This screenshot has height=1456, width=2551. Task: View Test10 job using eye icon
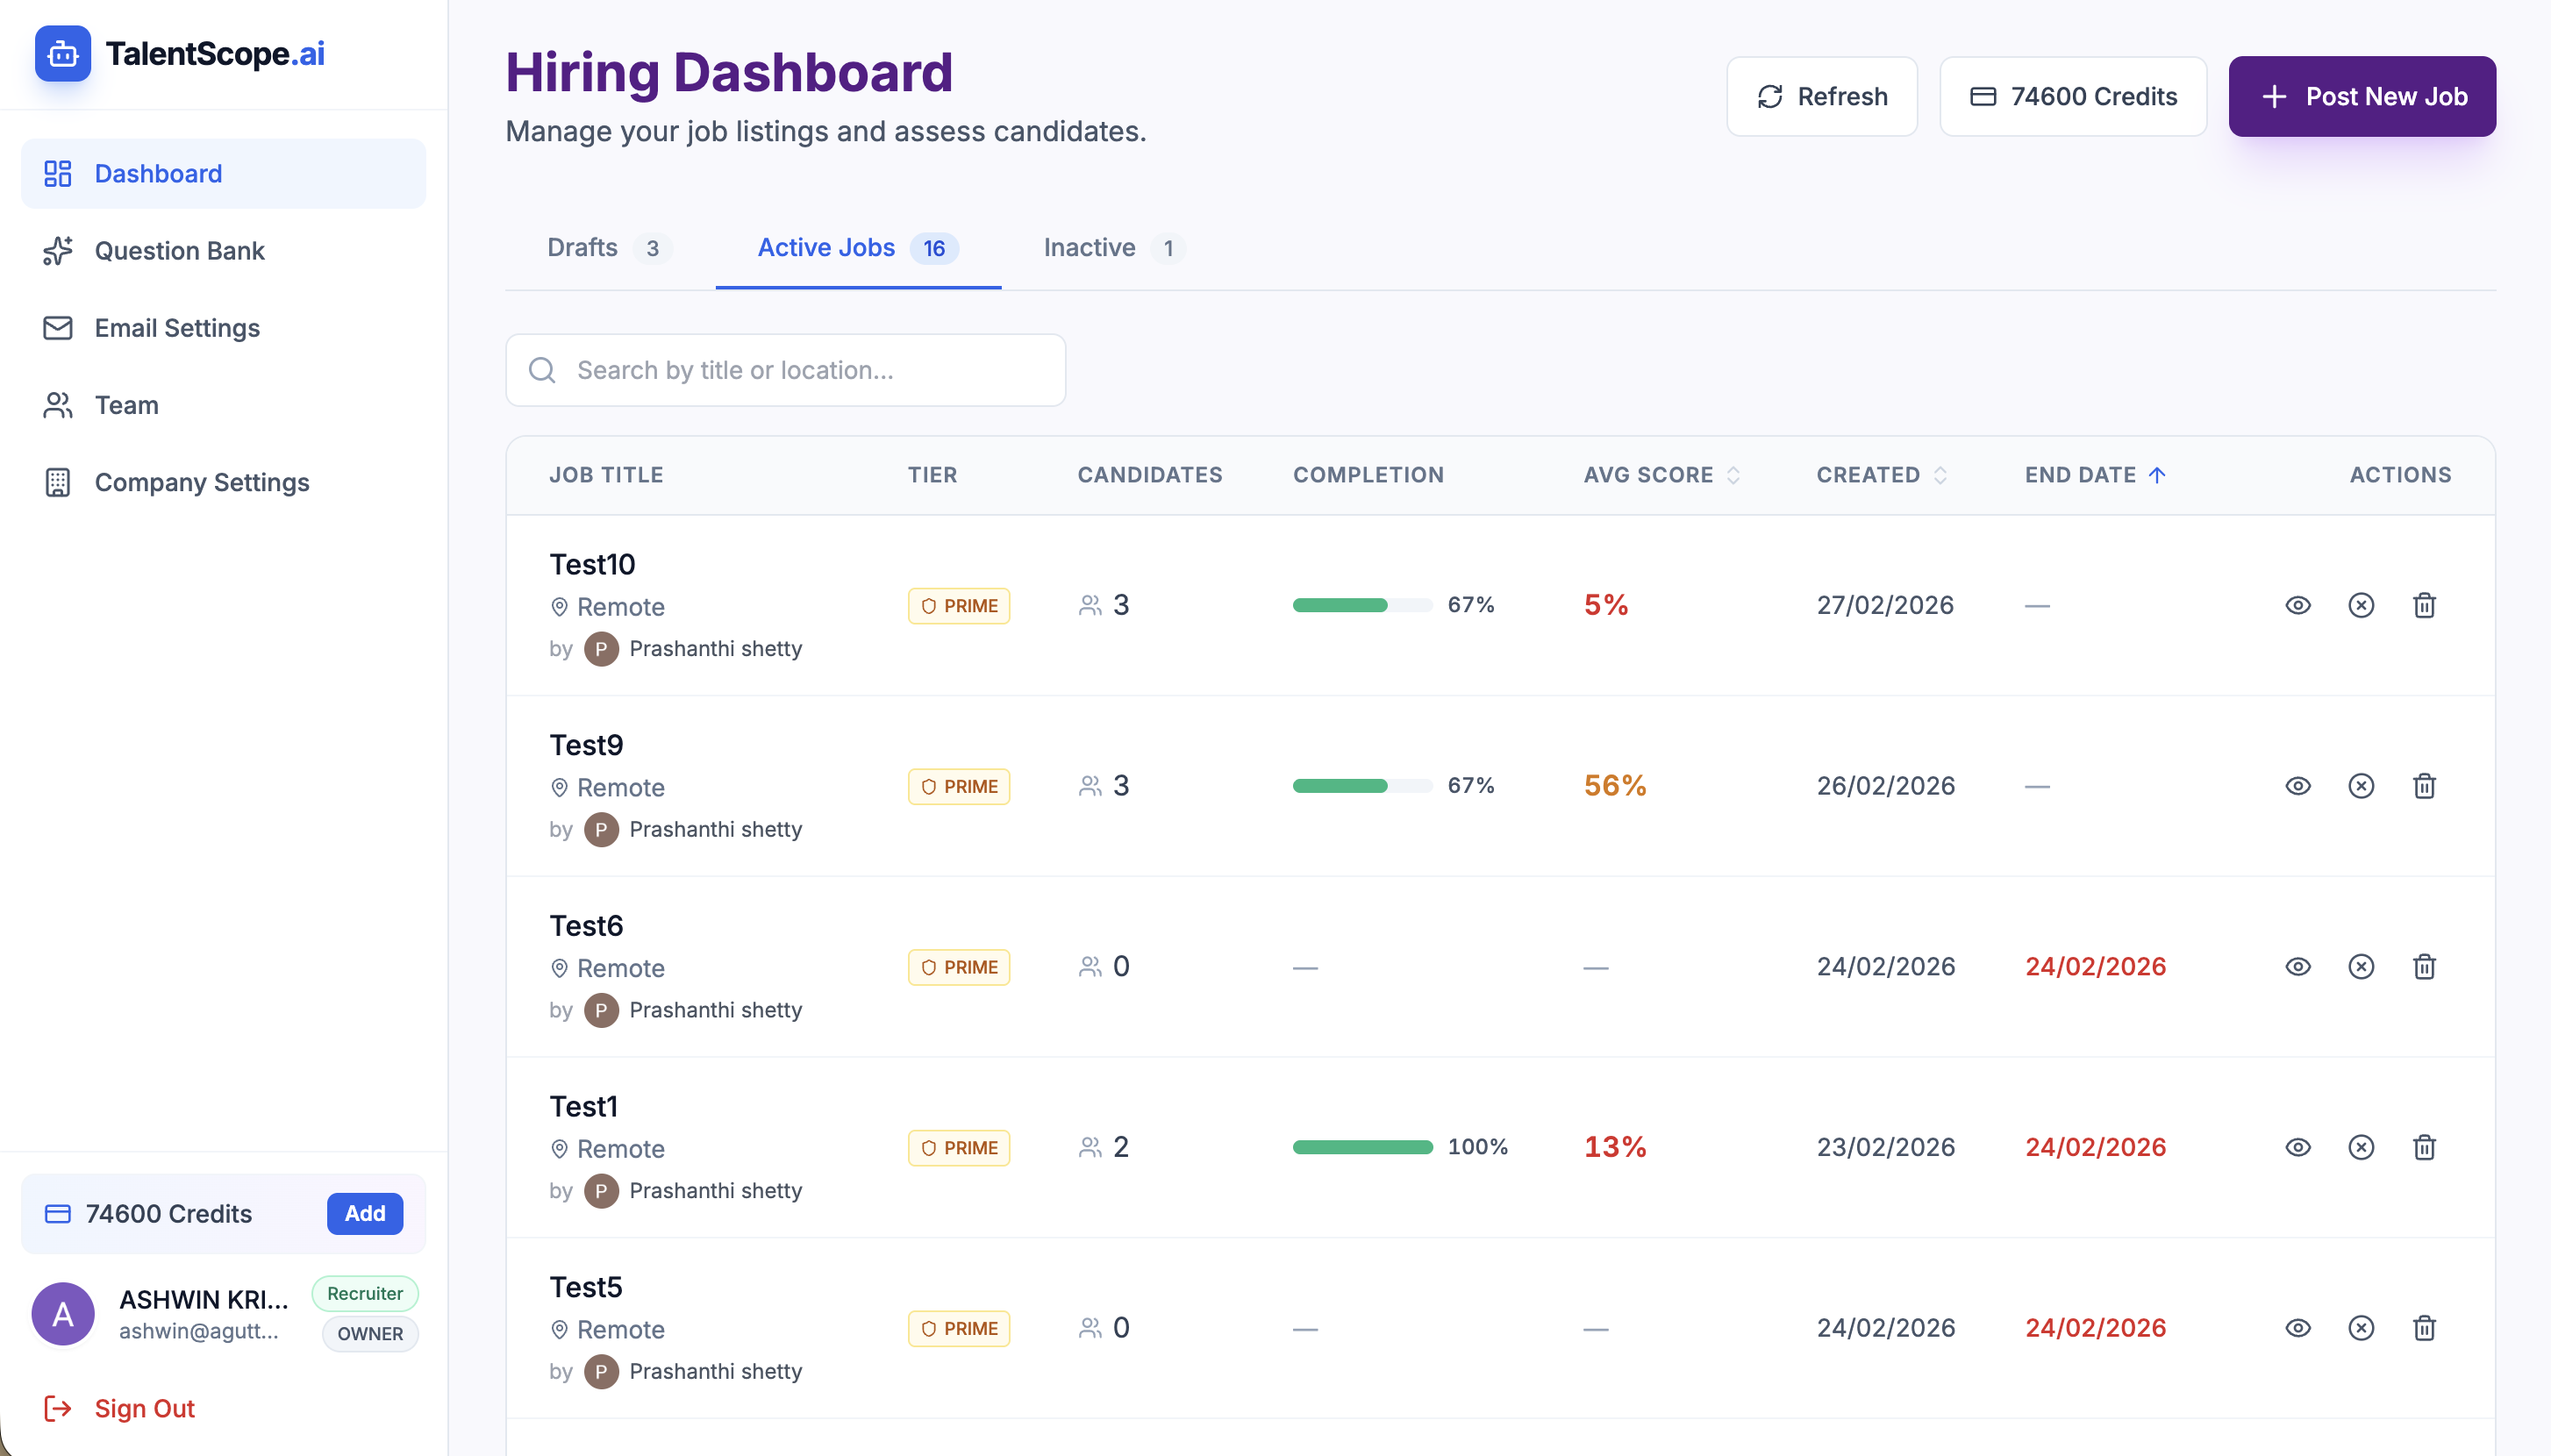pyautogui.click(x=2297, y=605)
